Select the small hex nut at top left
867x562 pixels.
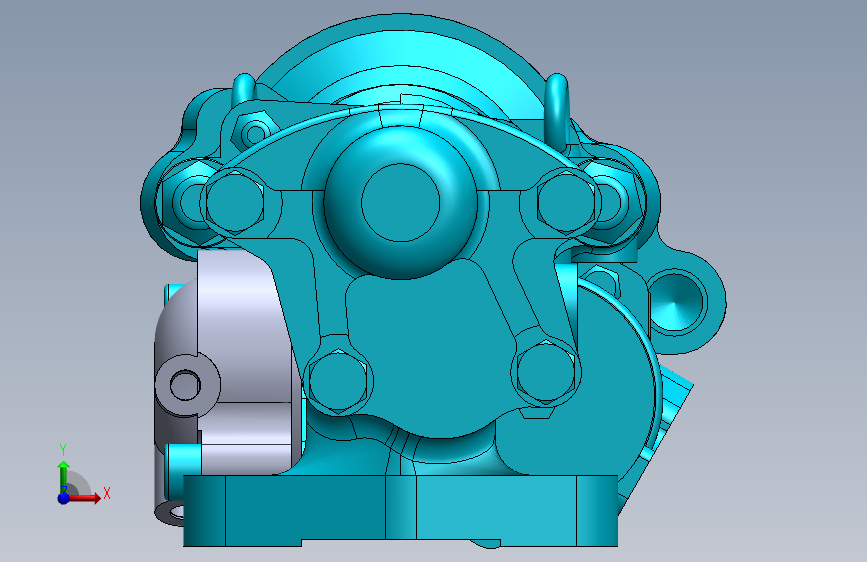click(255, 132)
